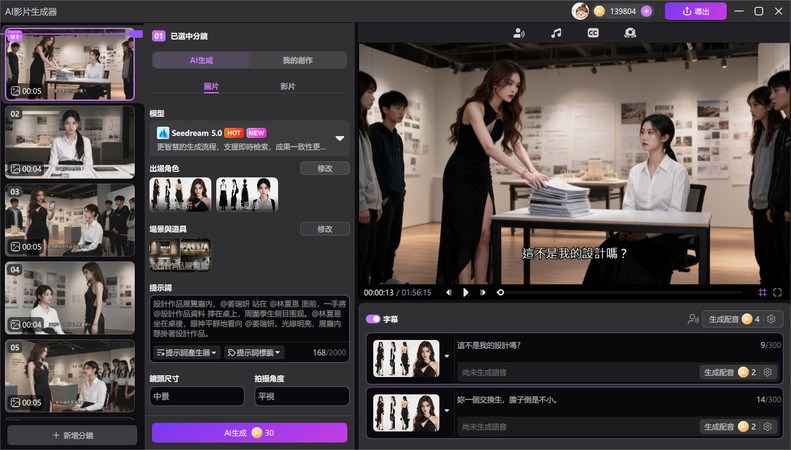Open the music note icon above preview
The image size is (791, 450).
(556, 33)
